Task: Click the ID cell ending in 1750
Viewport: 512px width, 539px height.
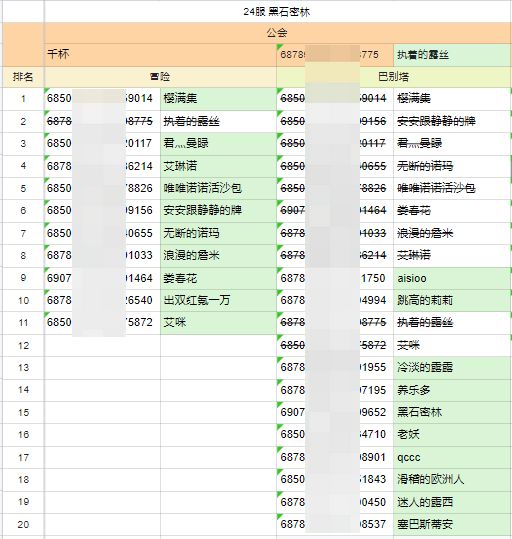Action: point(335,278)
